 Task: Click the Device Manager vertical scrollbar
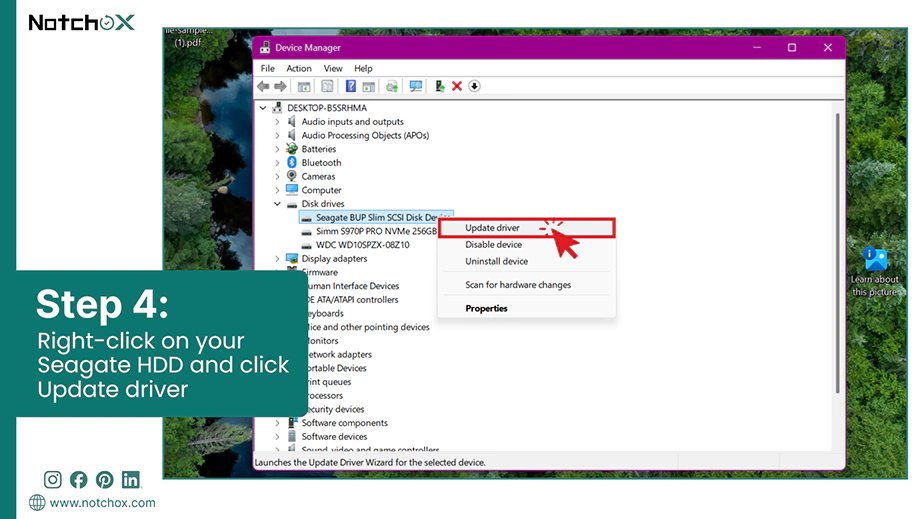837,253
